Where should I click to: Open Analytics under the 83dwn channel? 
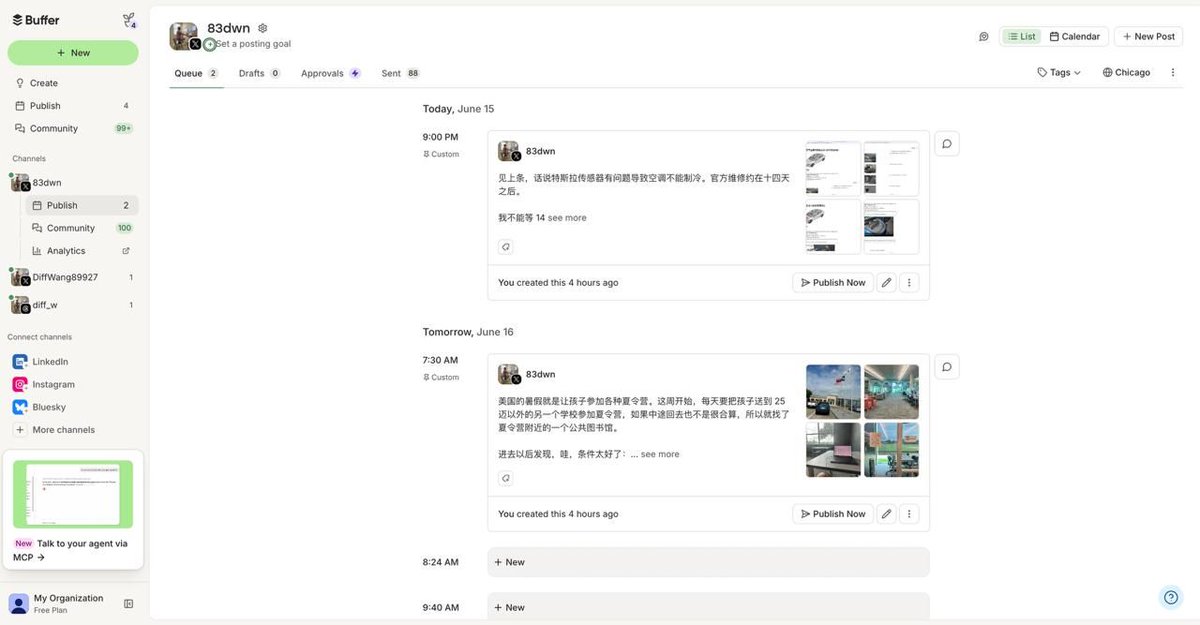coord(82,251)
